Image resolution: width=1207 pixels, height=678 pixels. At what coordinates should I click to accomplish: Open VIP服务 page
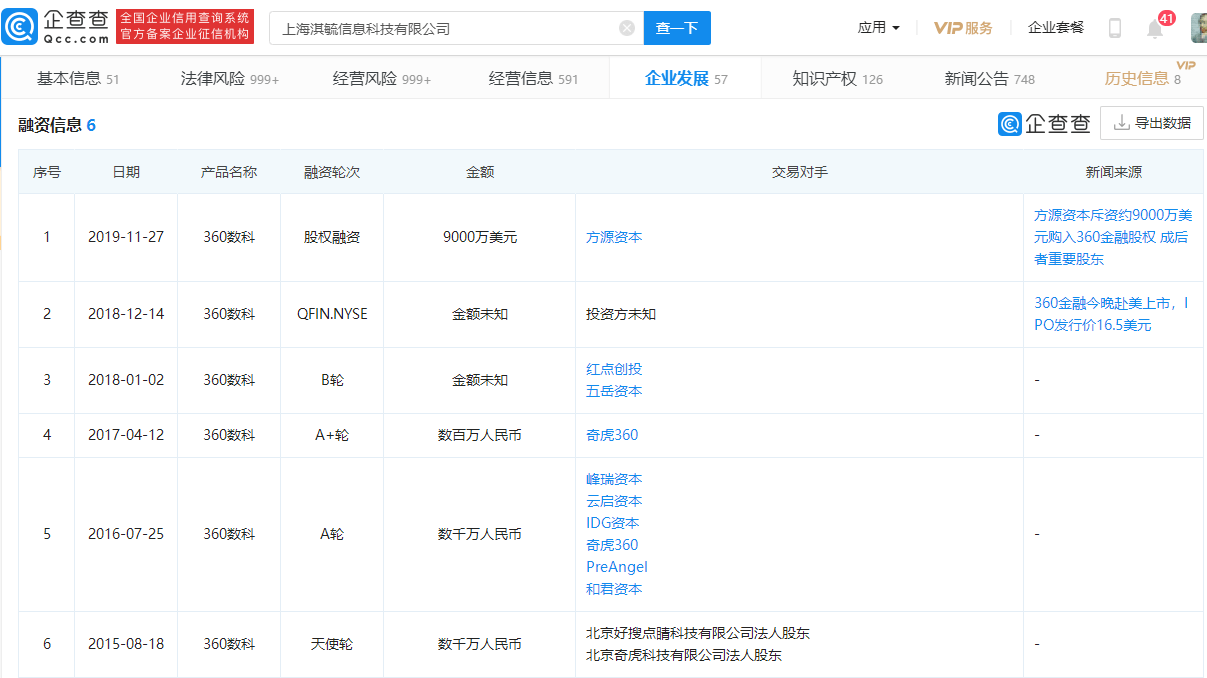pyautogui.click(x=963, y=28)
